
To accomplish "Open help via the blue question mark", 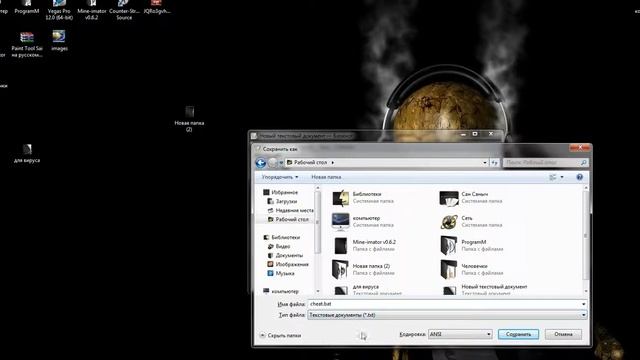I will pos(579,177).
